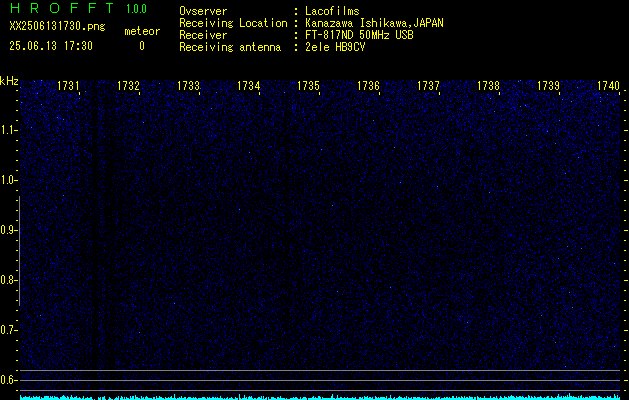Click the 0.8 kHz axis label
Image resolution: width=629 pixels, height=400 pixels.
pos(8,280)
